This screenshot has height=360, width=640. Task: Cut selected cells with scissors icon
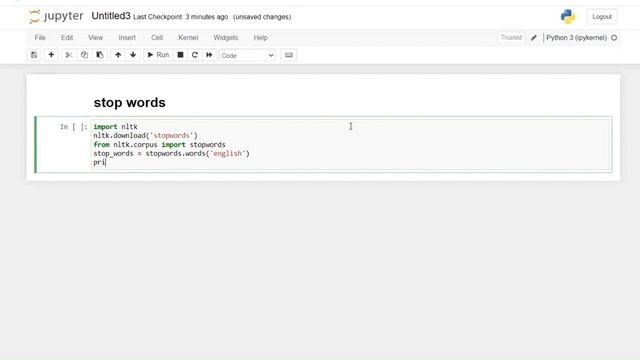click(69, 55)
